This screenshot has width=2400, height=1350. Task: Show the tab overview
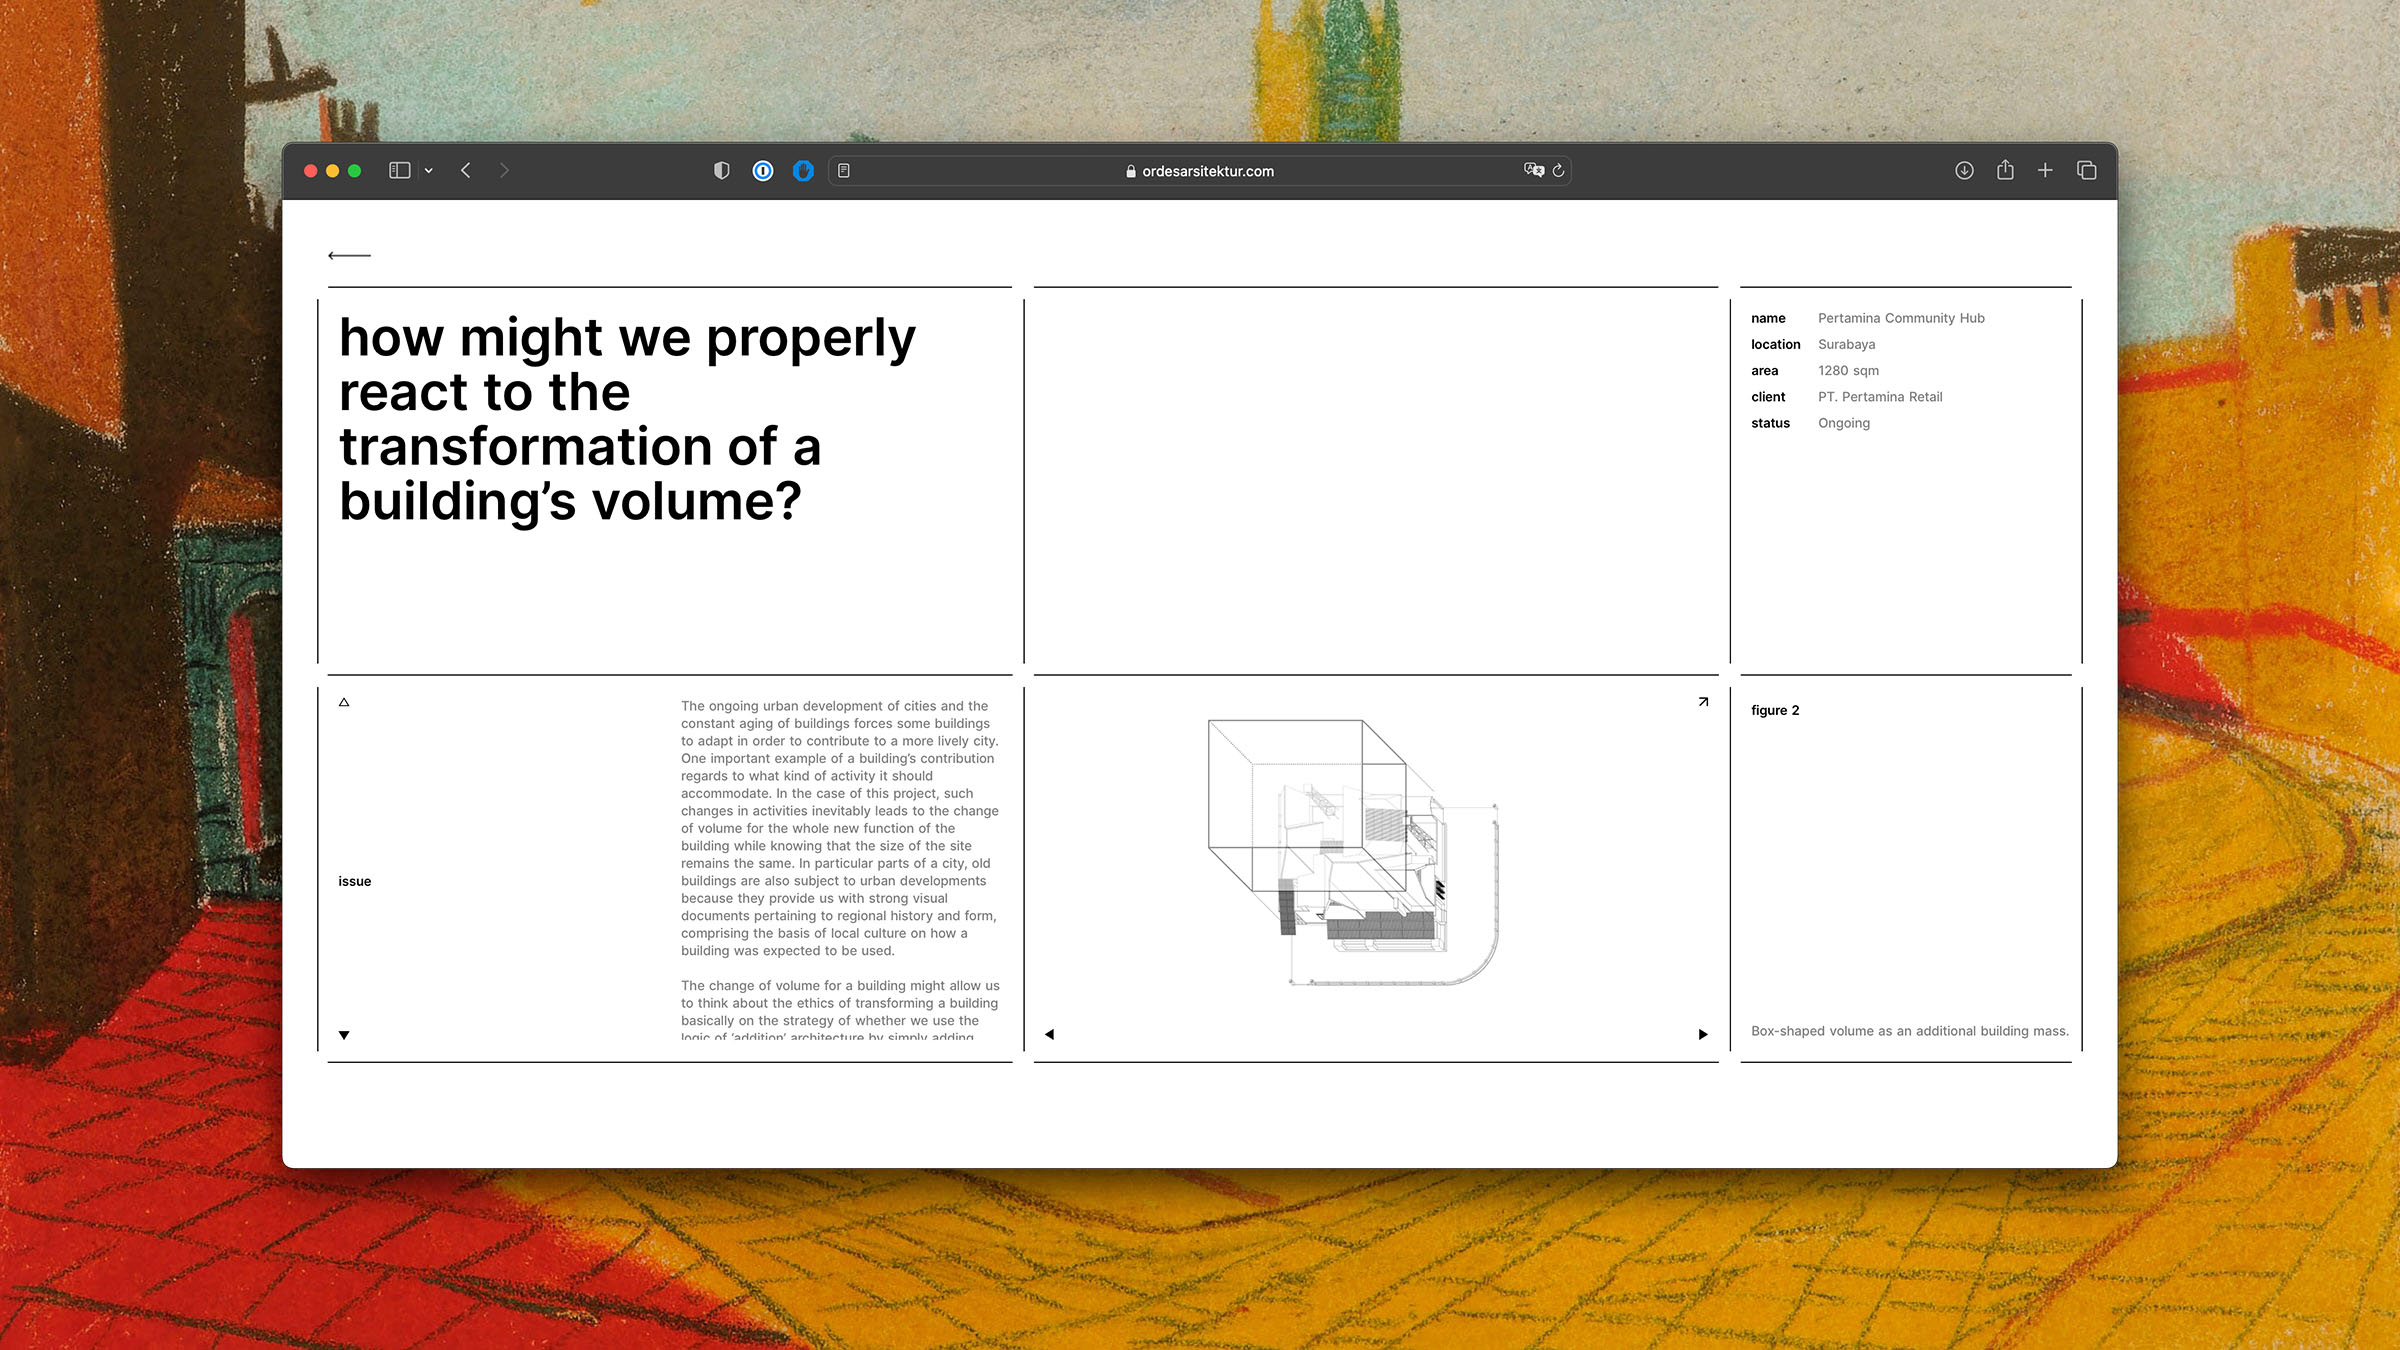pyautogui.click(x=2087, y=171)
